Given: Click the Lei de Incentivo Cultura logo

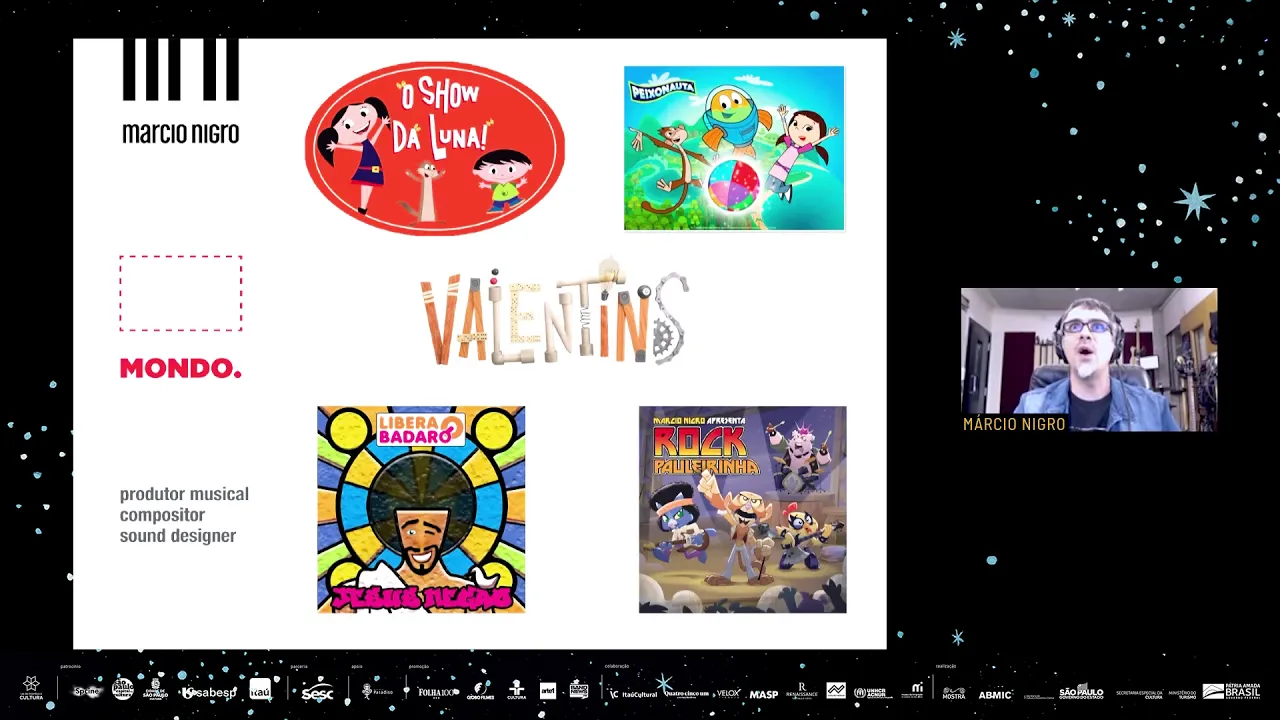Looking at the screenshot, I should point(31,689).
